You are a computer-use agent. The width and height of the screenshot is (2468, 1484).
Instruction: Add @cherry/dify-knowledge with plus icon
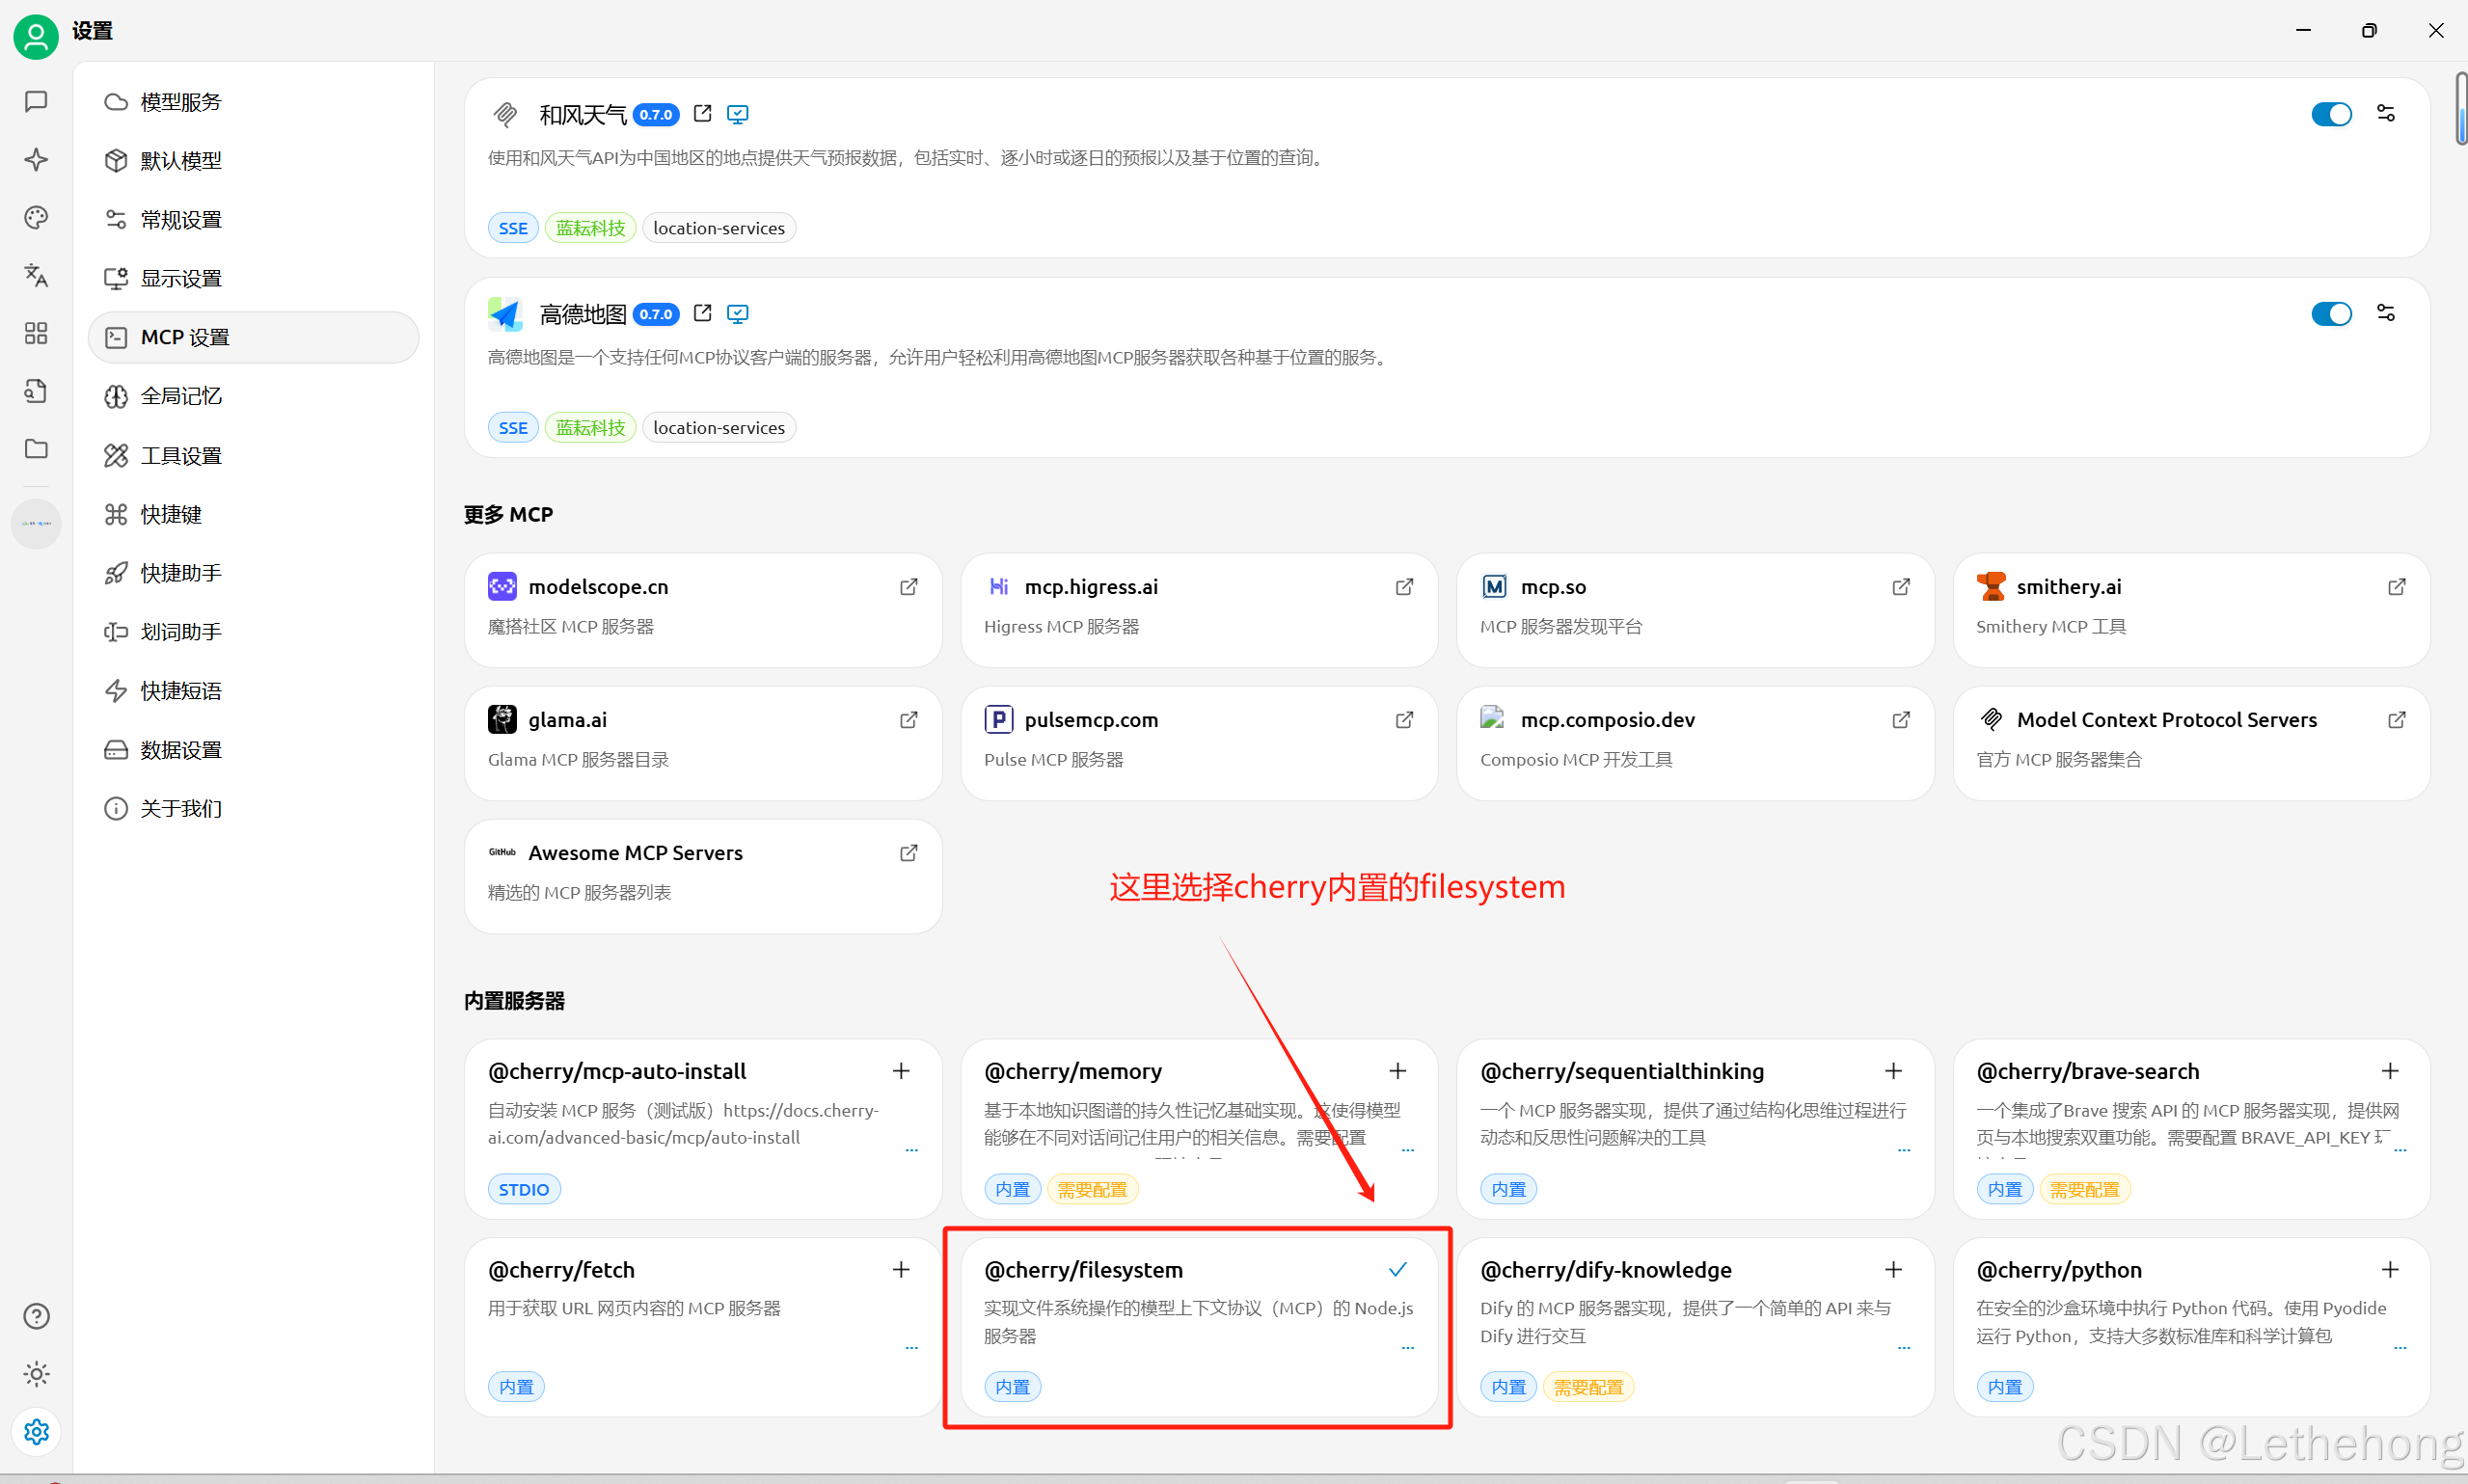click(x=1893, y=1269)
